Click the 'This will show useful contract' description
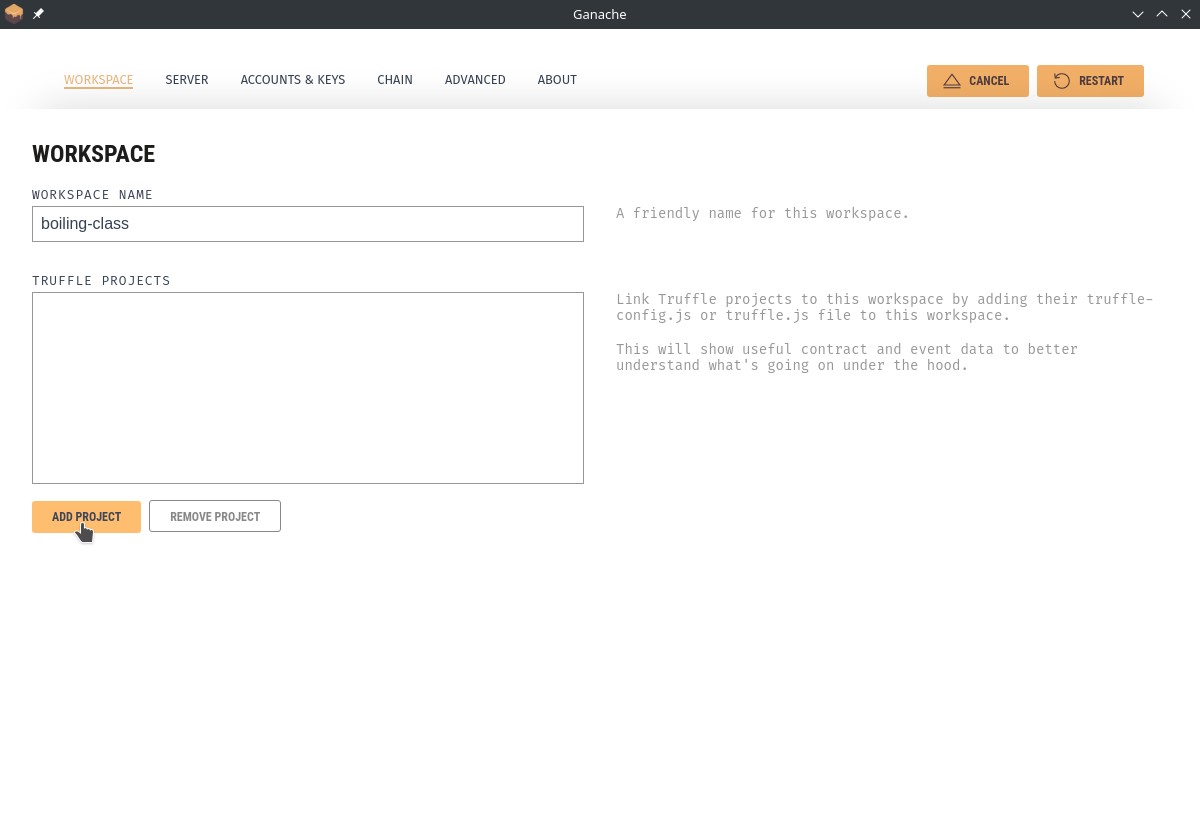 pyautogui.click(x=847, y=357)
